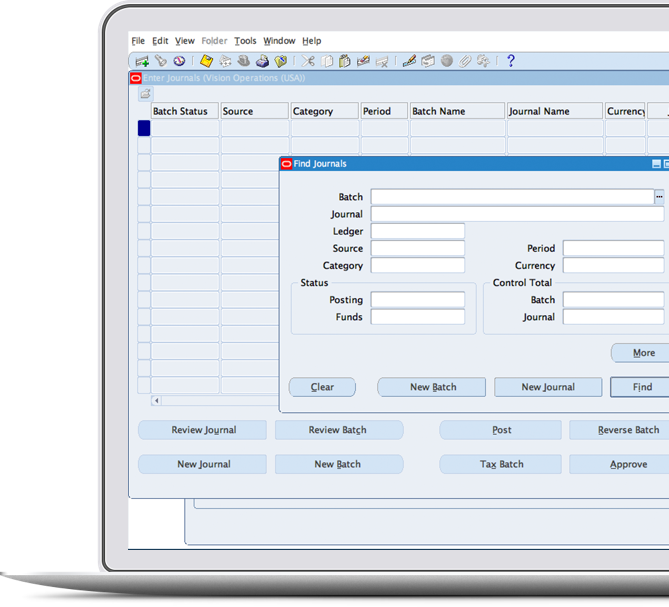
Task: Click the Post button
Action: click(x=501, y=430)
